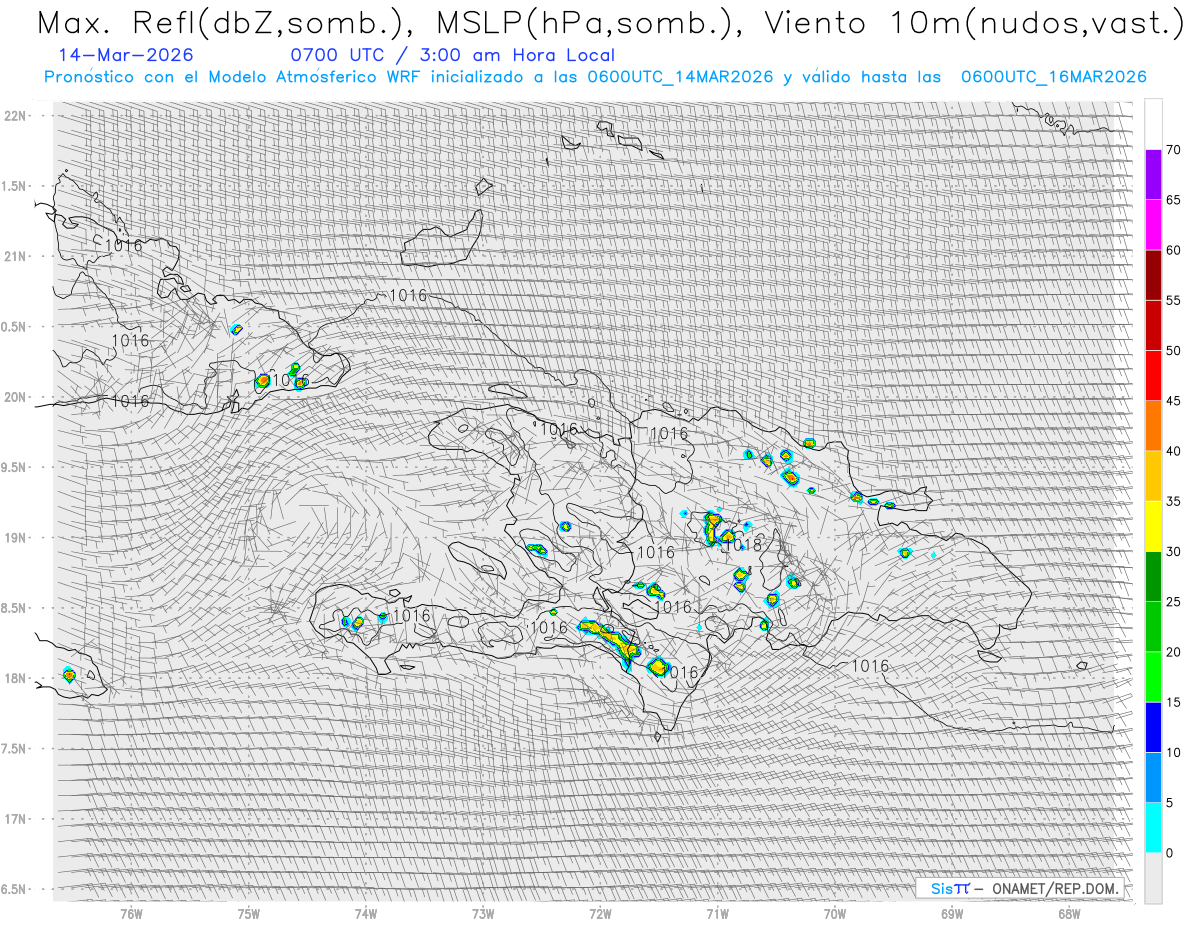Click the 76W longitude label
The height and width of the screenshot is (927, 1200).
coord(131,914)
